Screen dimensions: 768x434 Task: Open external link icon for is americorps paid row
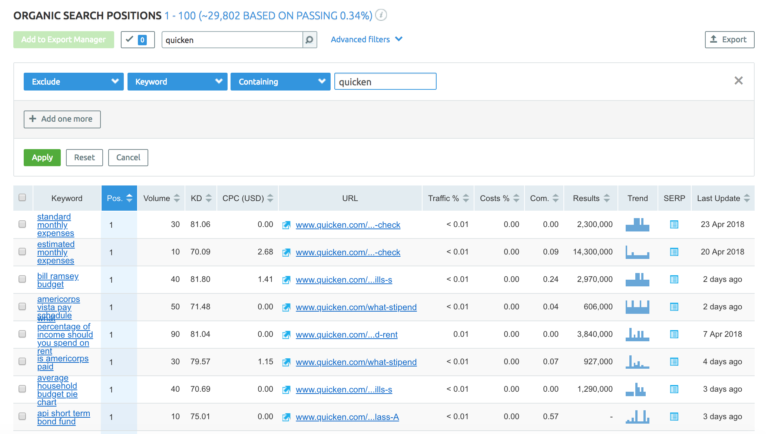286,362
